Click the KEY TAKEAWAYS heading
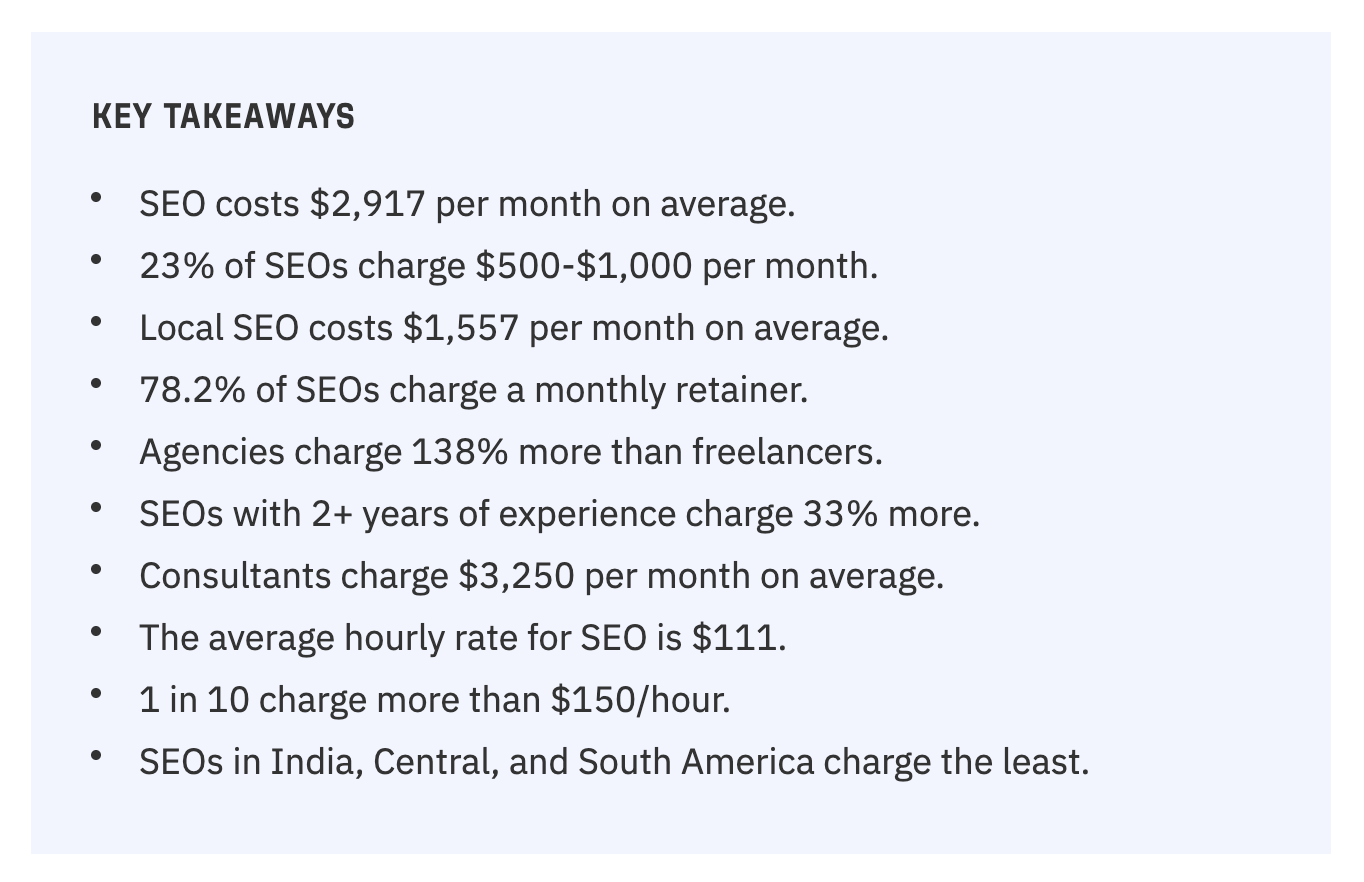This screenshot has width=1364, height=882. point(223,117)
